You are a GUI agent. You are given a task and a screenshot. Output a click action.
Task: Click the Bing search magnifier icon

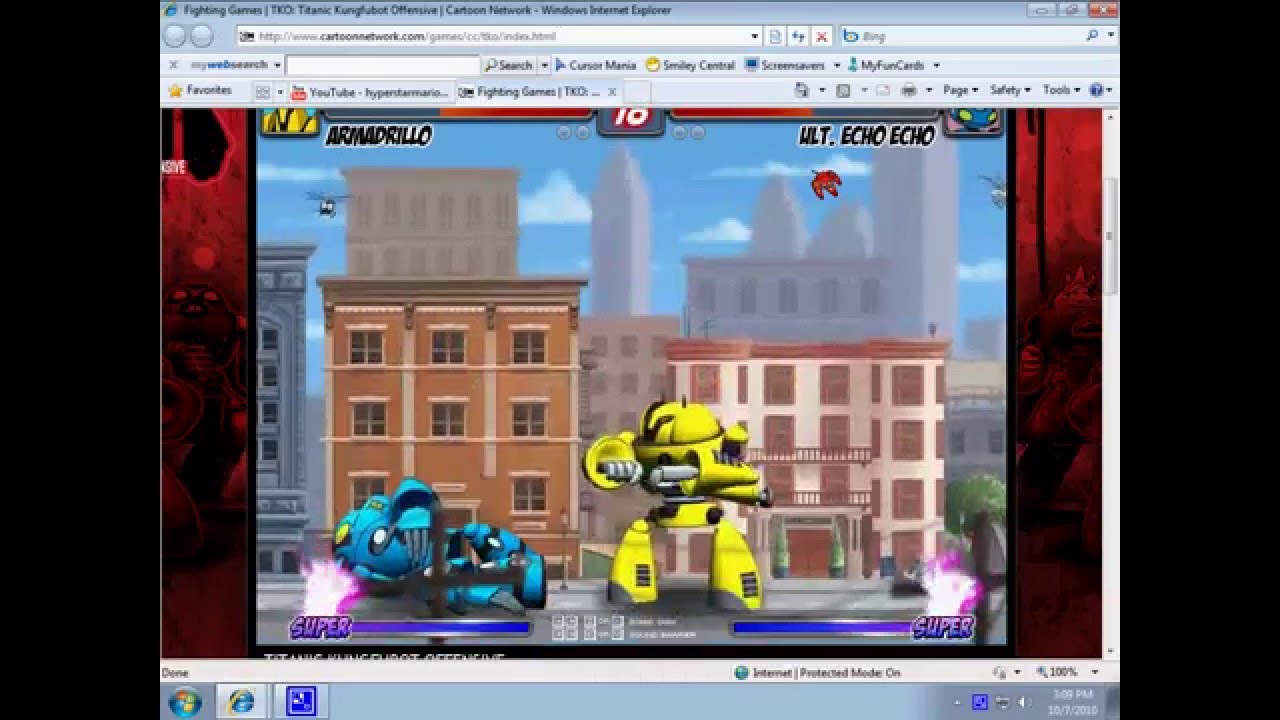pos(1092,35)
